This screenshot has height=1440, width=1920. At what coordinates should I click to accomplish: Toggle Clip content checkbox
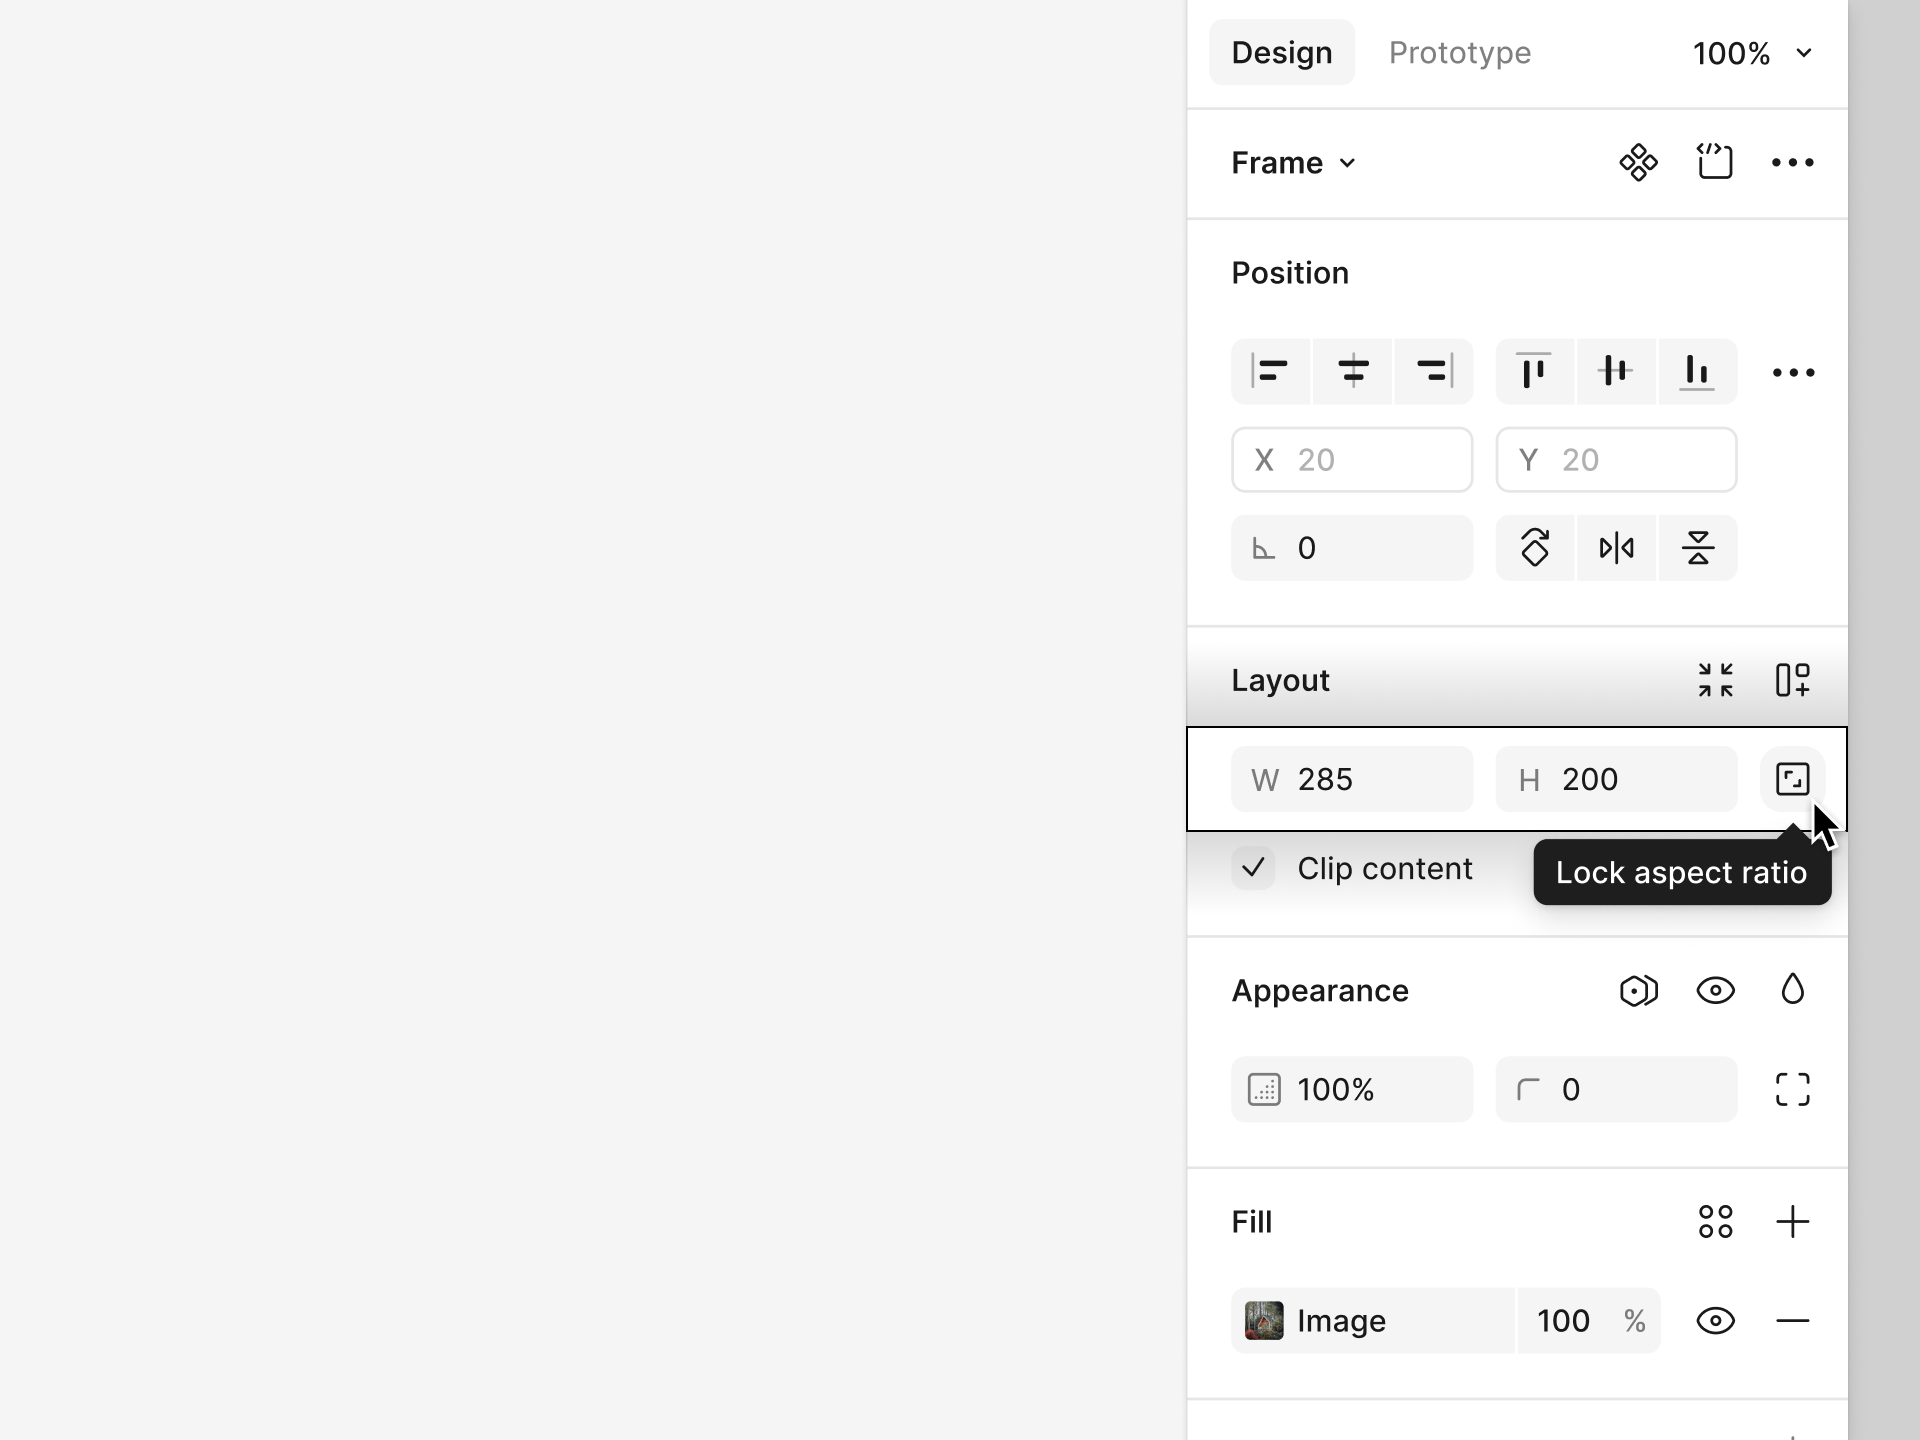coord(1256,867)
